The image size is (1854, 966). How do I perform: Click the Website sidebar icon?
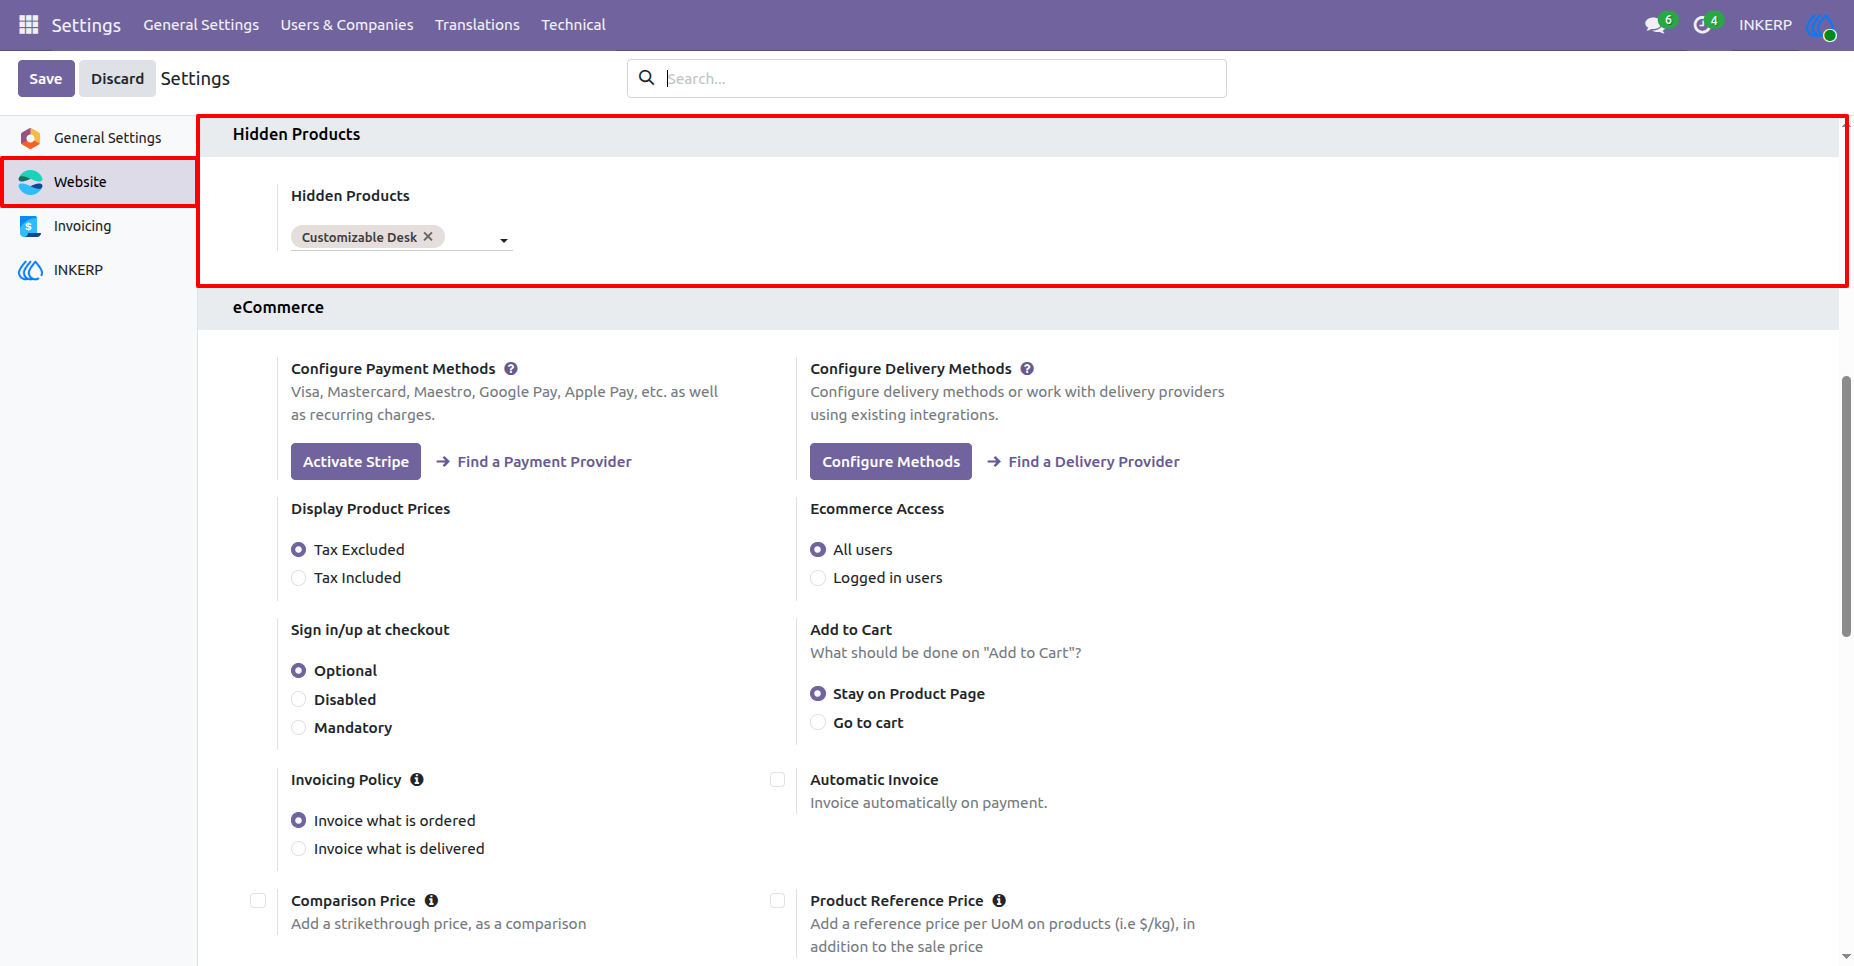(x=31, y=182)
